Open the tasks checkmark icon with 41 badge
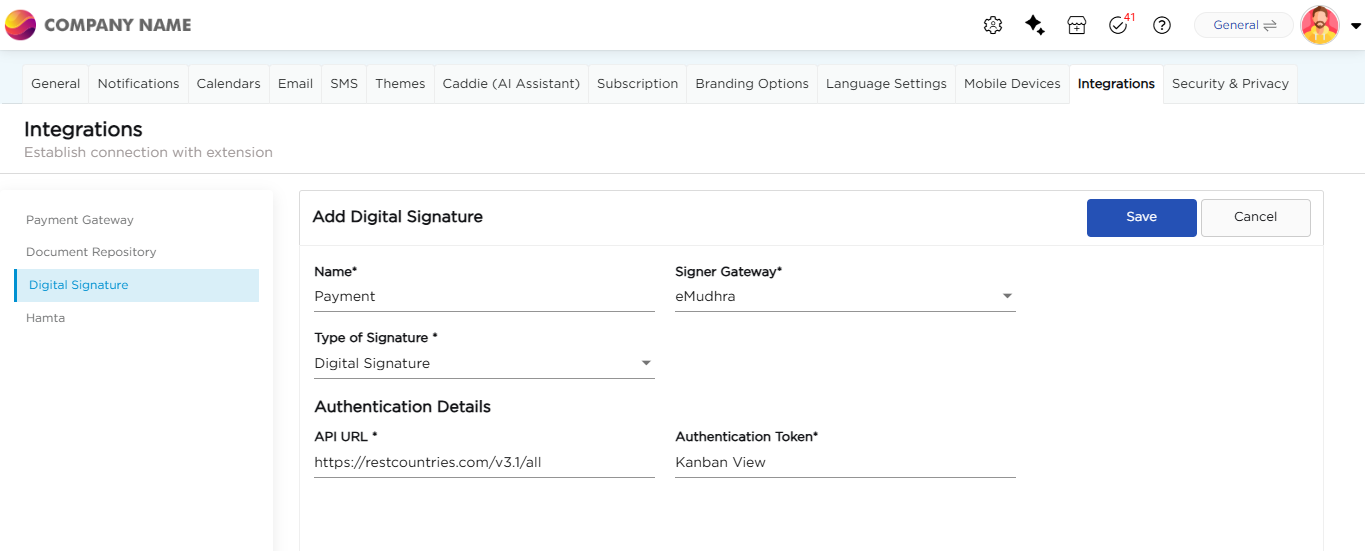 point(1119,26)
